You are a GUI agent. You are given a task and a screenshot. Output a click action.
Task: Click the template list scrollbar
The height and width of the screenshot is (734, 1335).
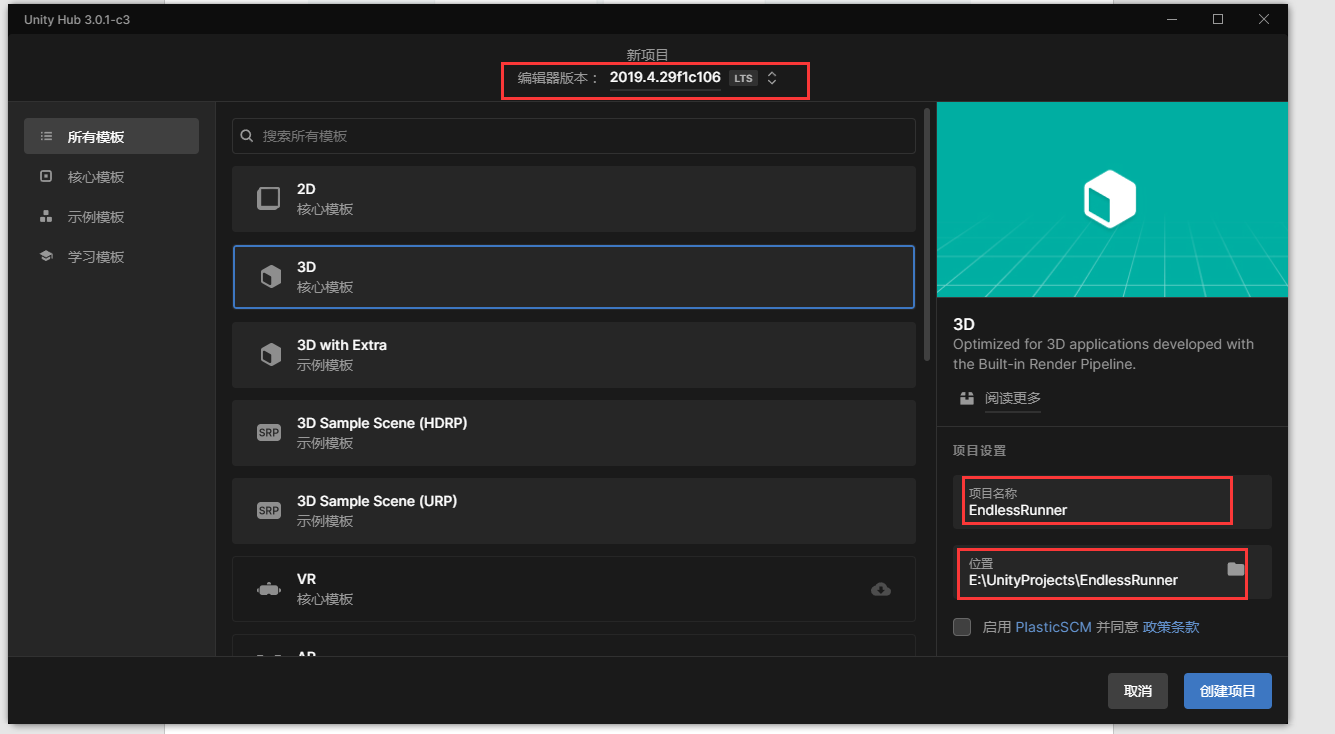[927, 232]
